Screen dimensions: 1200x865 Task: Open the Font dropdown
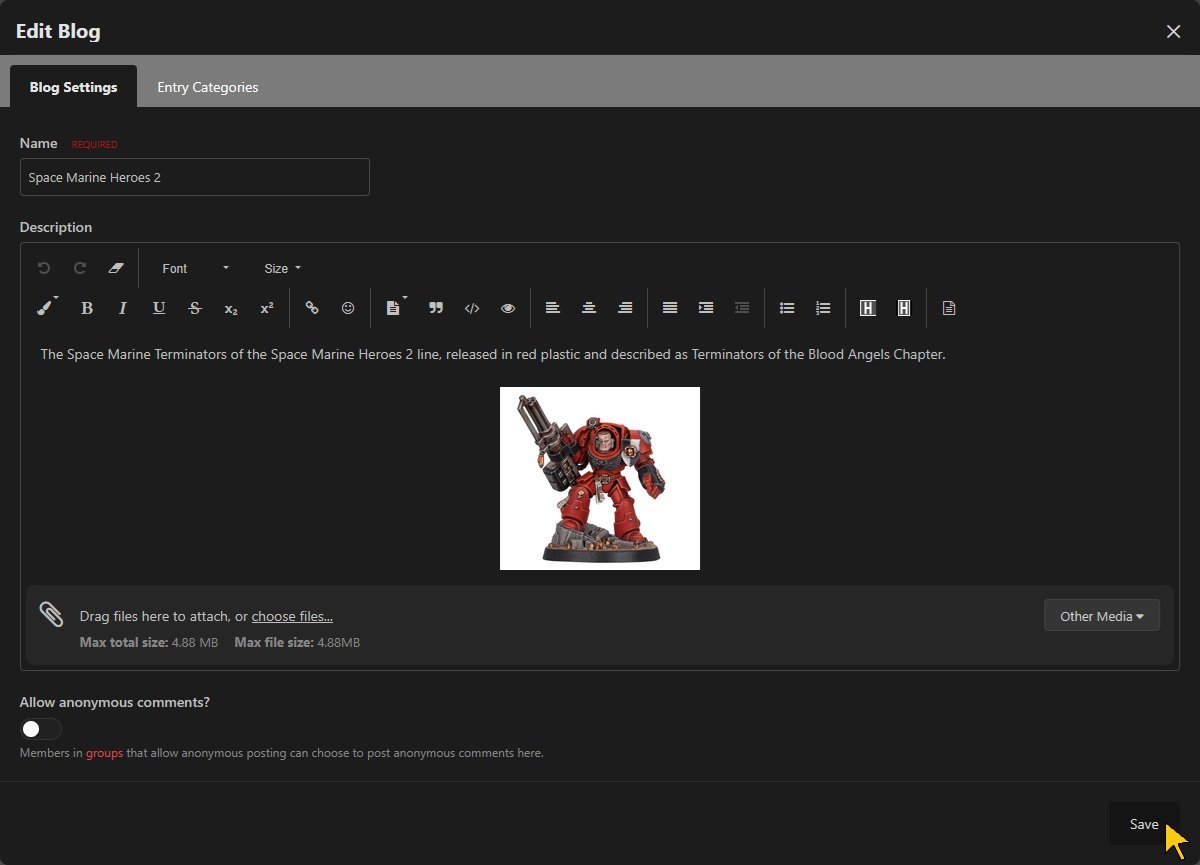195,268
